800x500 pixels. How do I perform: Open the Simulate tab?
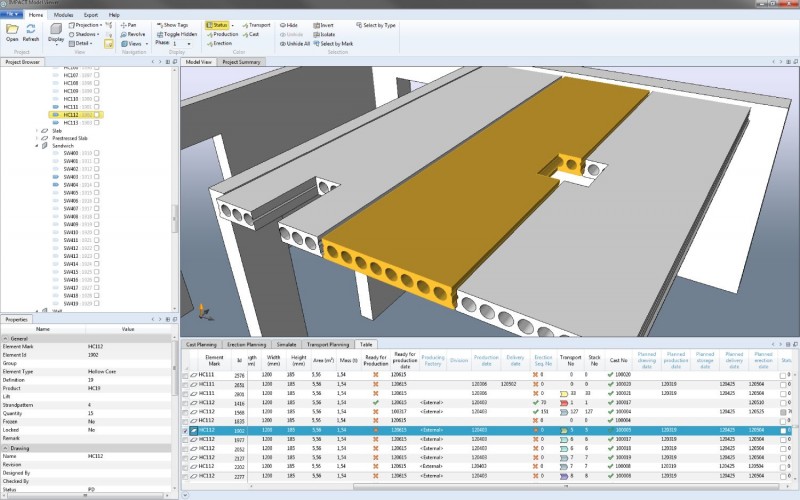pos(286,344)
